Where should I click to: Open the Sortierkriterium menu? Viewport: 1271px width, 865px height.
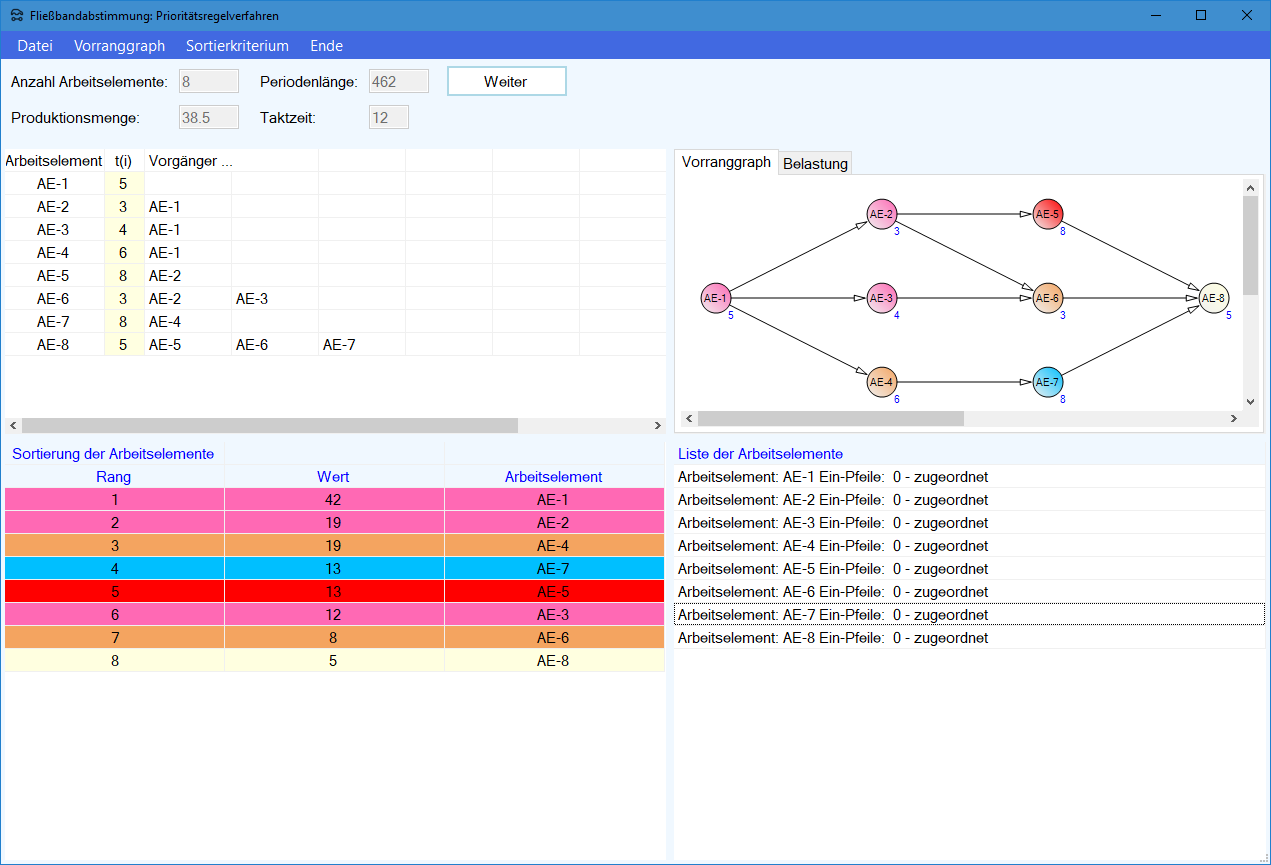click(x=237, y=46)
